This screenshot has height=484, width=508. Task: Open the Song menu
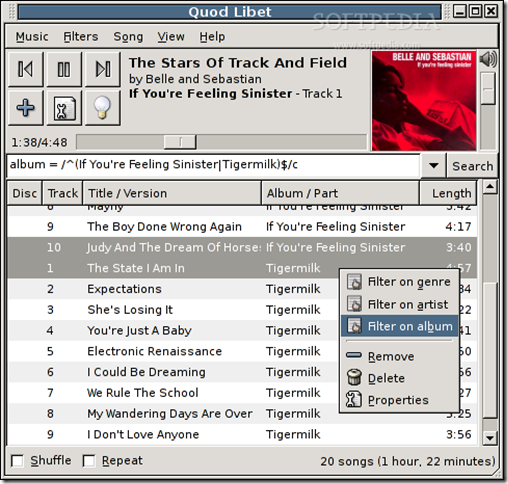(128, 36)
